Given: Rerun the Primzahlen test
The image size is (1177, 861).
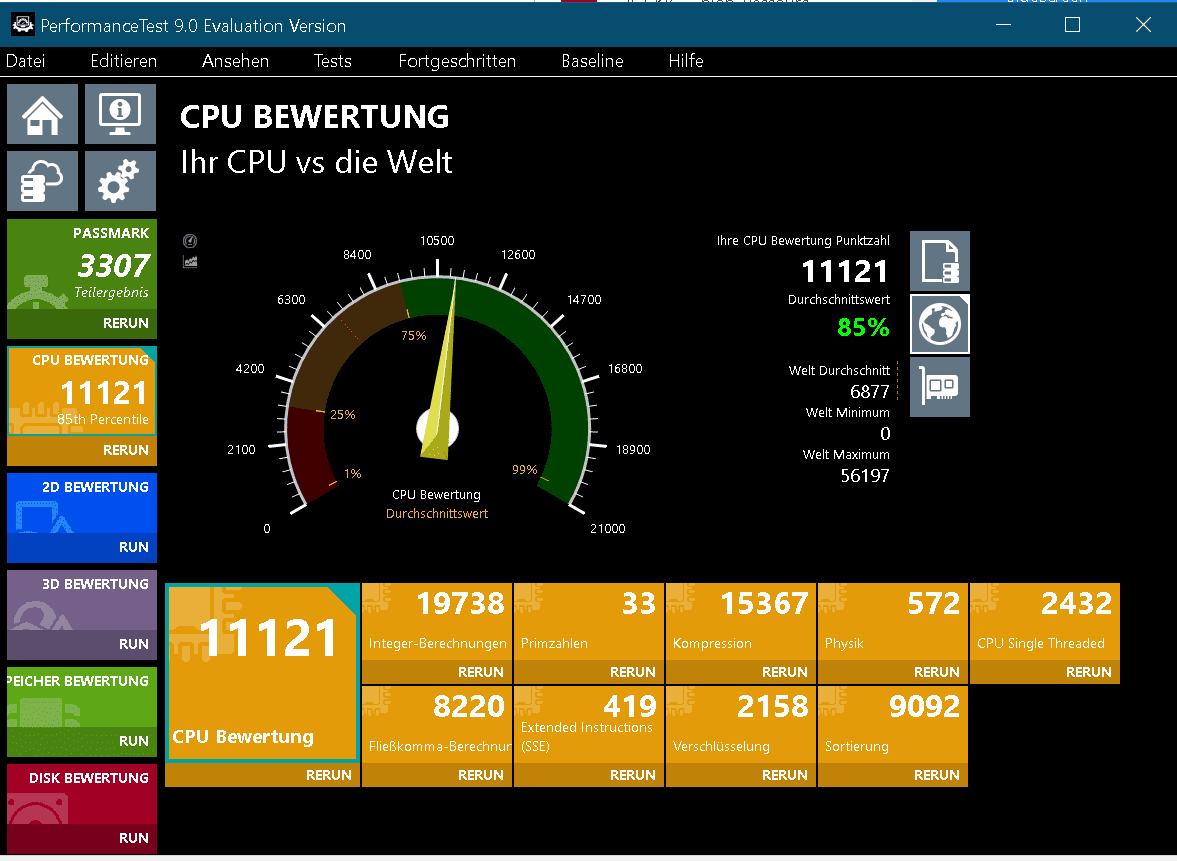Looking at the screenshot, I should point(588,672).
